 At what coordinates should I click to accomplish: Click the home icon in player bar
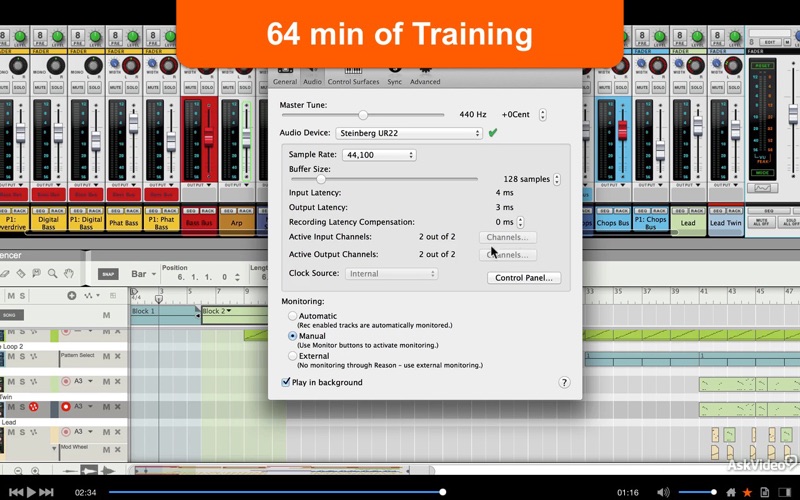[731, 492]
